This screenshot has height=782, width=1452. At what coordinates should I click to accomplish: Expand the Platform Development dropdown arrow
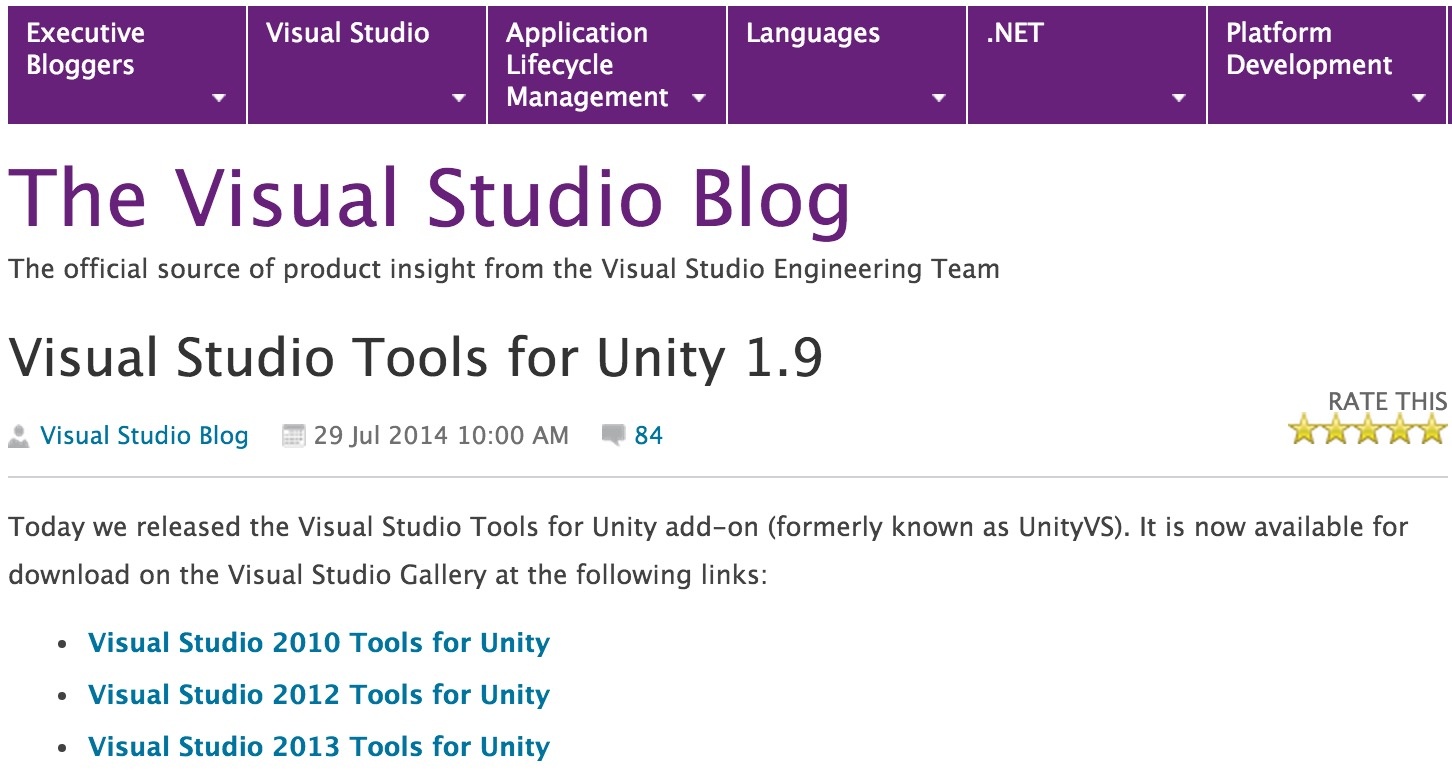pyautogui.click(x=1419, y=98)
